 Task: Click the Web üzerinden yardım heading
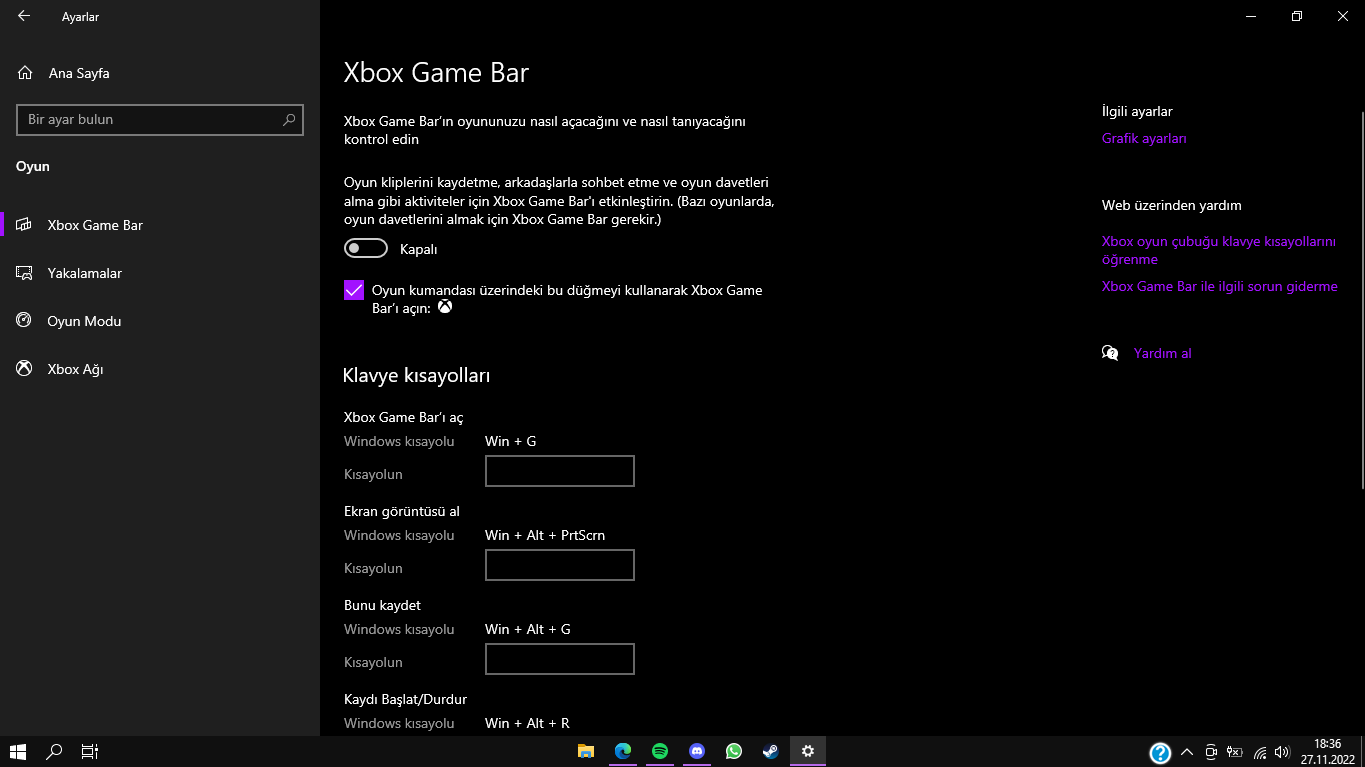(x=1172, y=205)
